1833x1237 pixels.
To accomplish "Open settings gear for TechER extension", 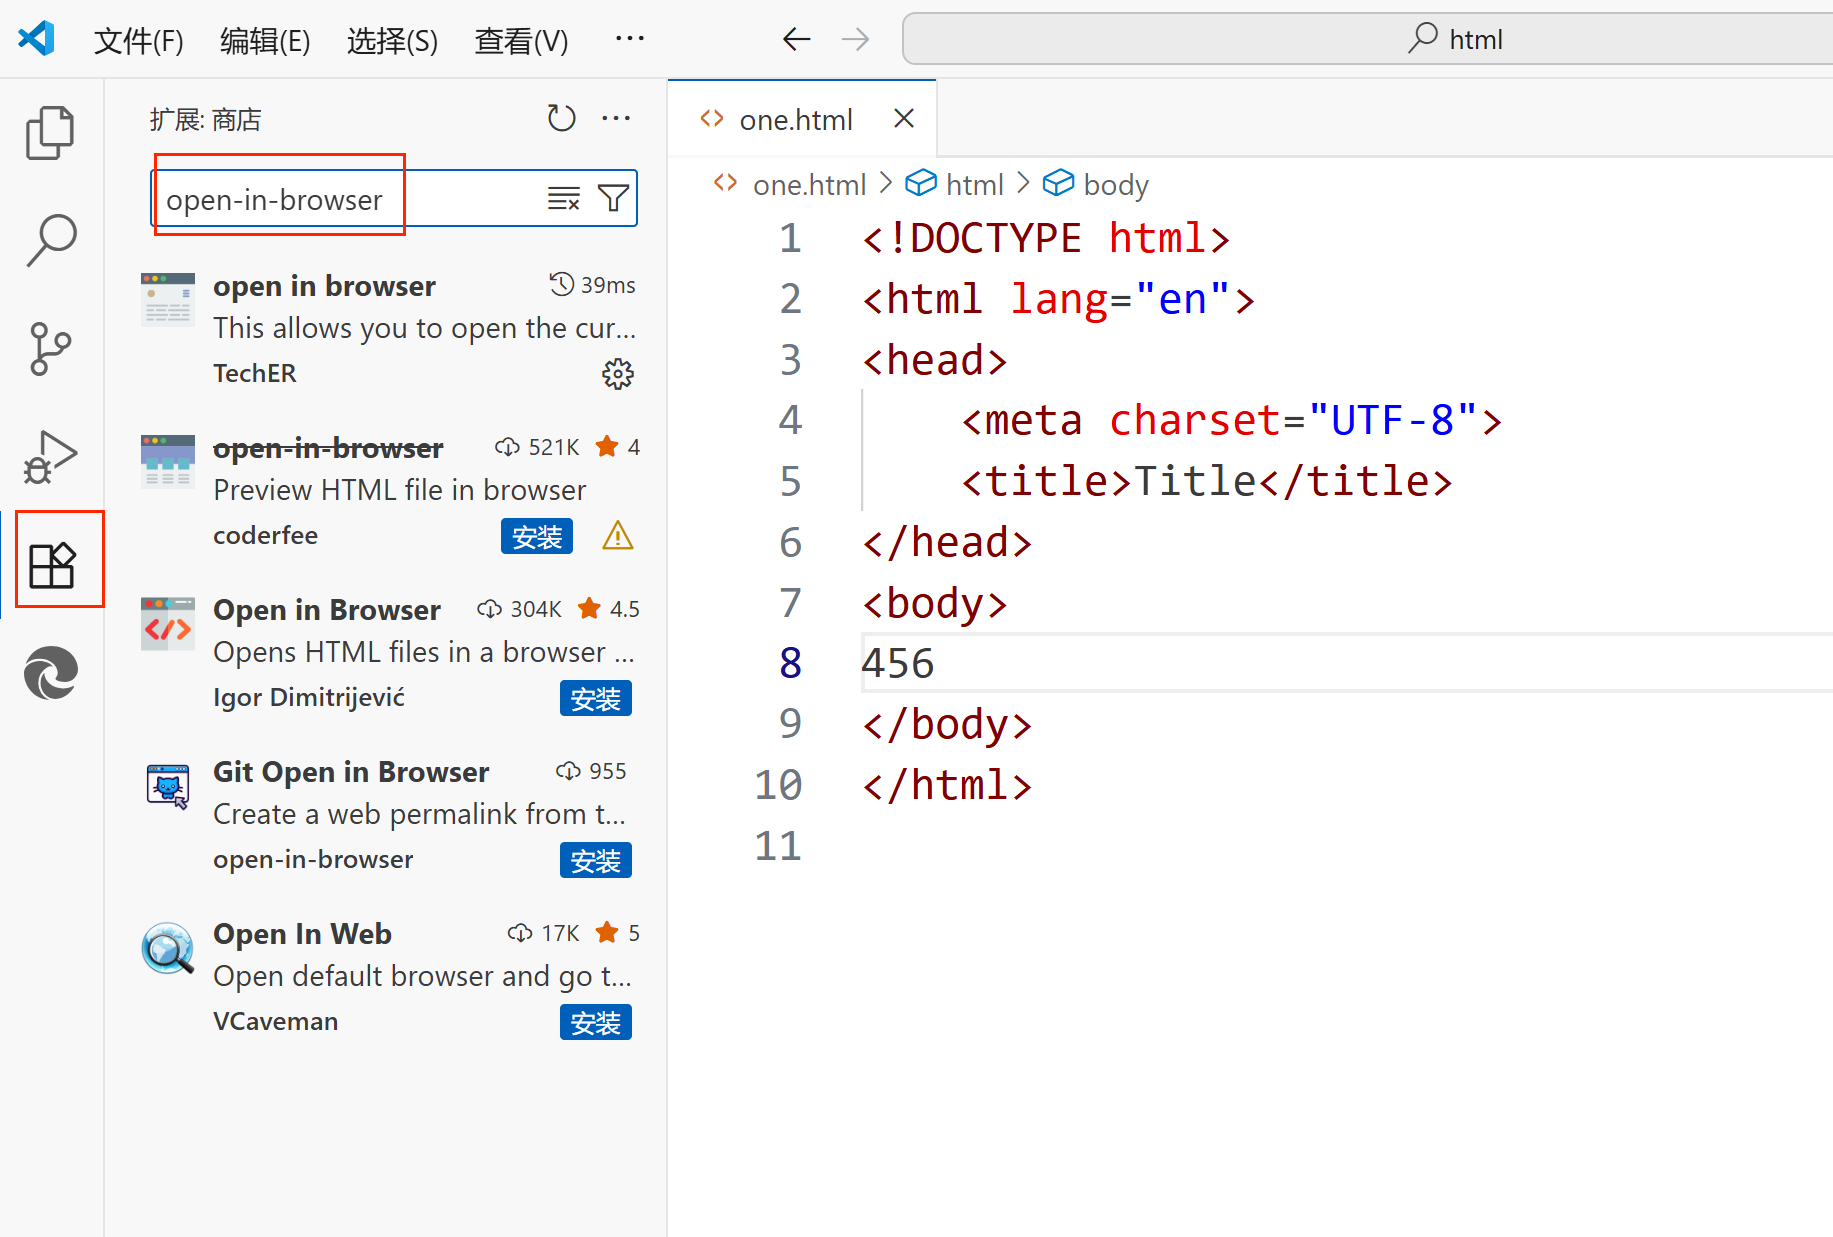I will tap(618, 374).
